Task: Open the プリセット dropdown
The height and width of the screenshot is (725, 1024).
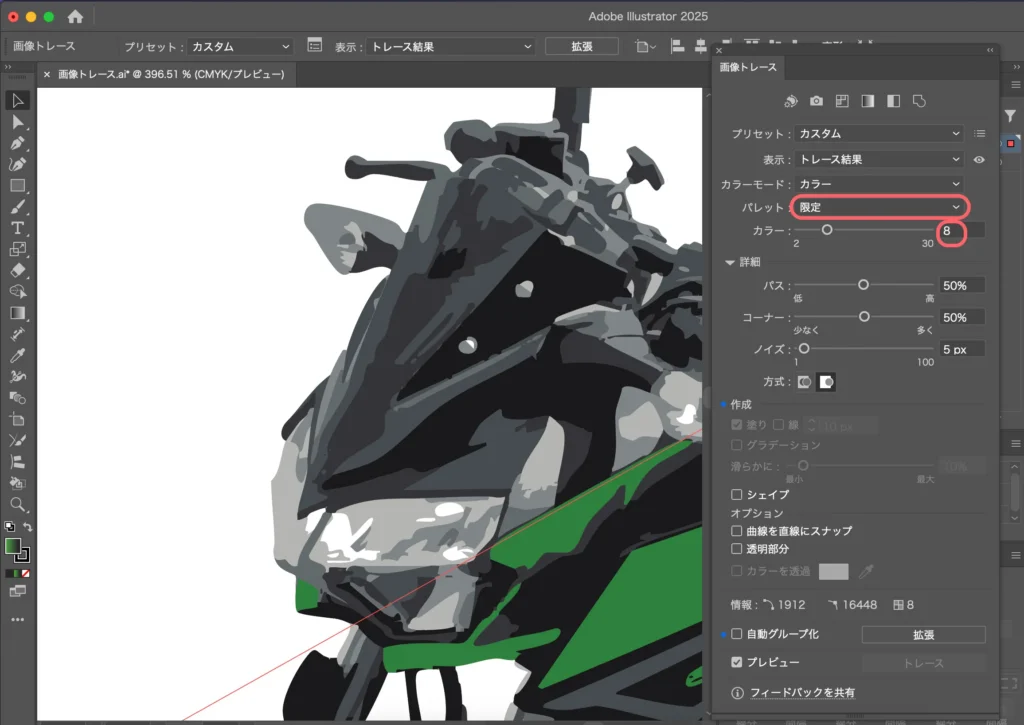Action: pos(879,133)
